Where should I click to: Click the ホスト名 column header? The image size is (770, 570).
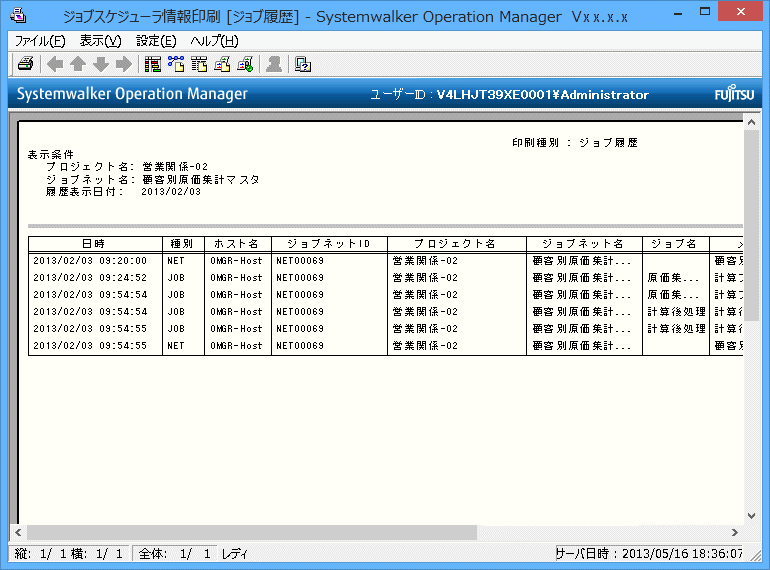[x=238, y=244]
